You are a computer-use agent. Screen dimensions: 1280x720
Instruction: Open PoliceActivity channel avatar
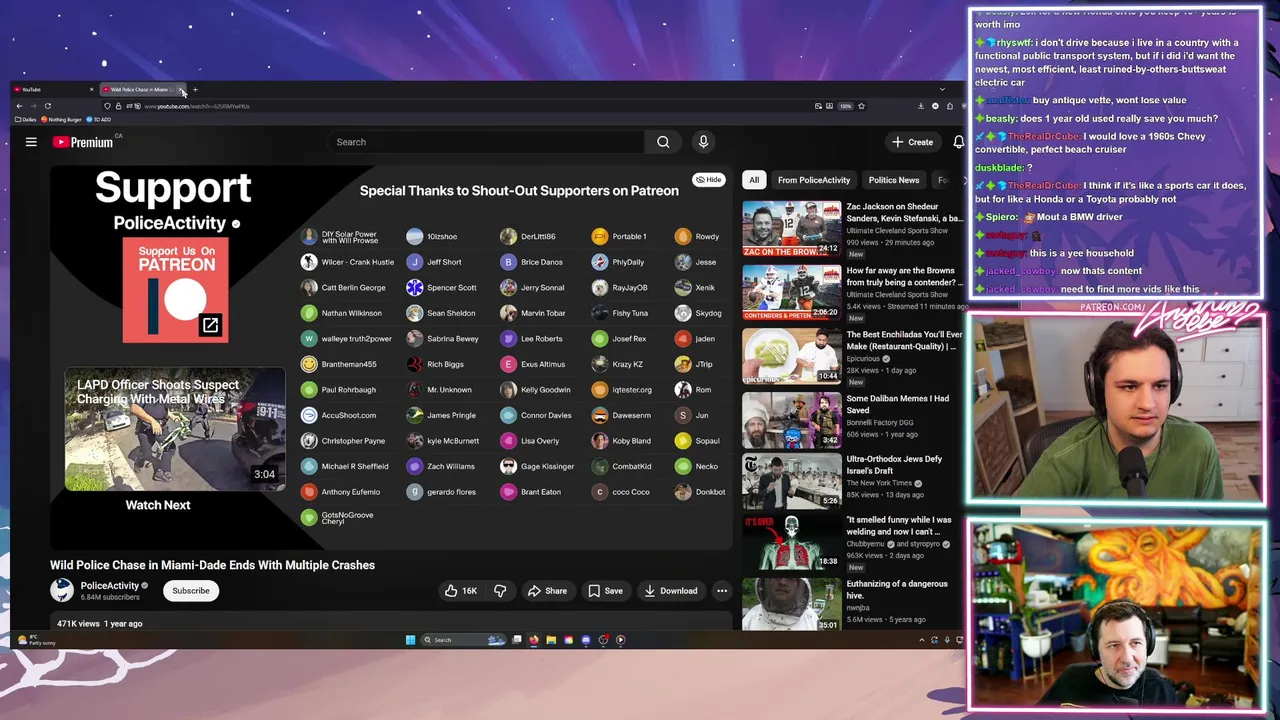[x=62, y=590]
